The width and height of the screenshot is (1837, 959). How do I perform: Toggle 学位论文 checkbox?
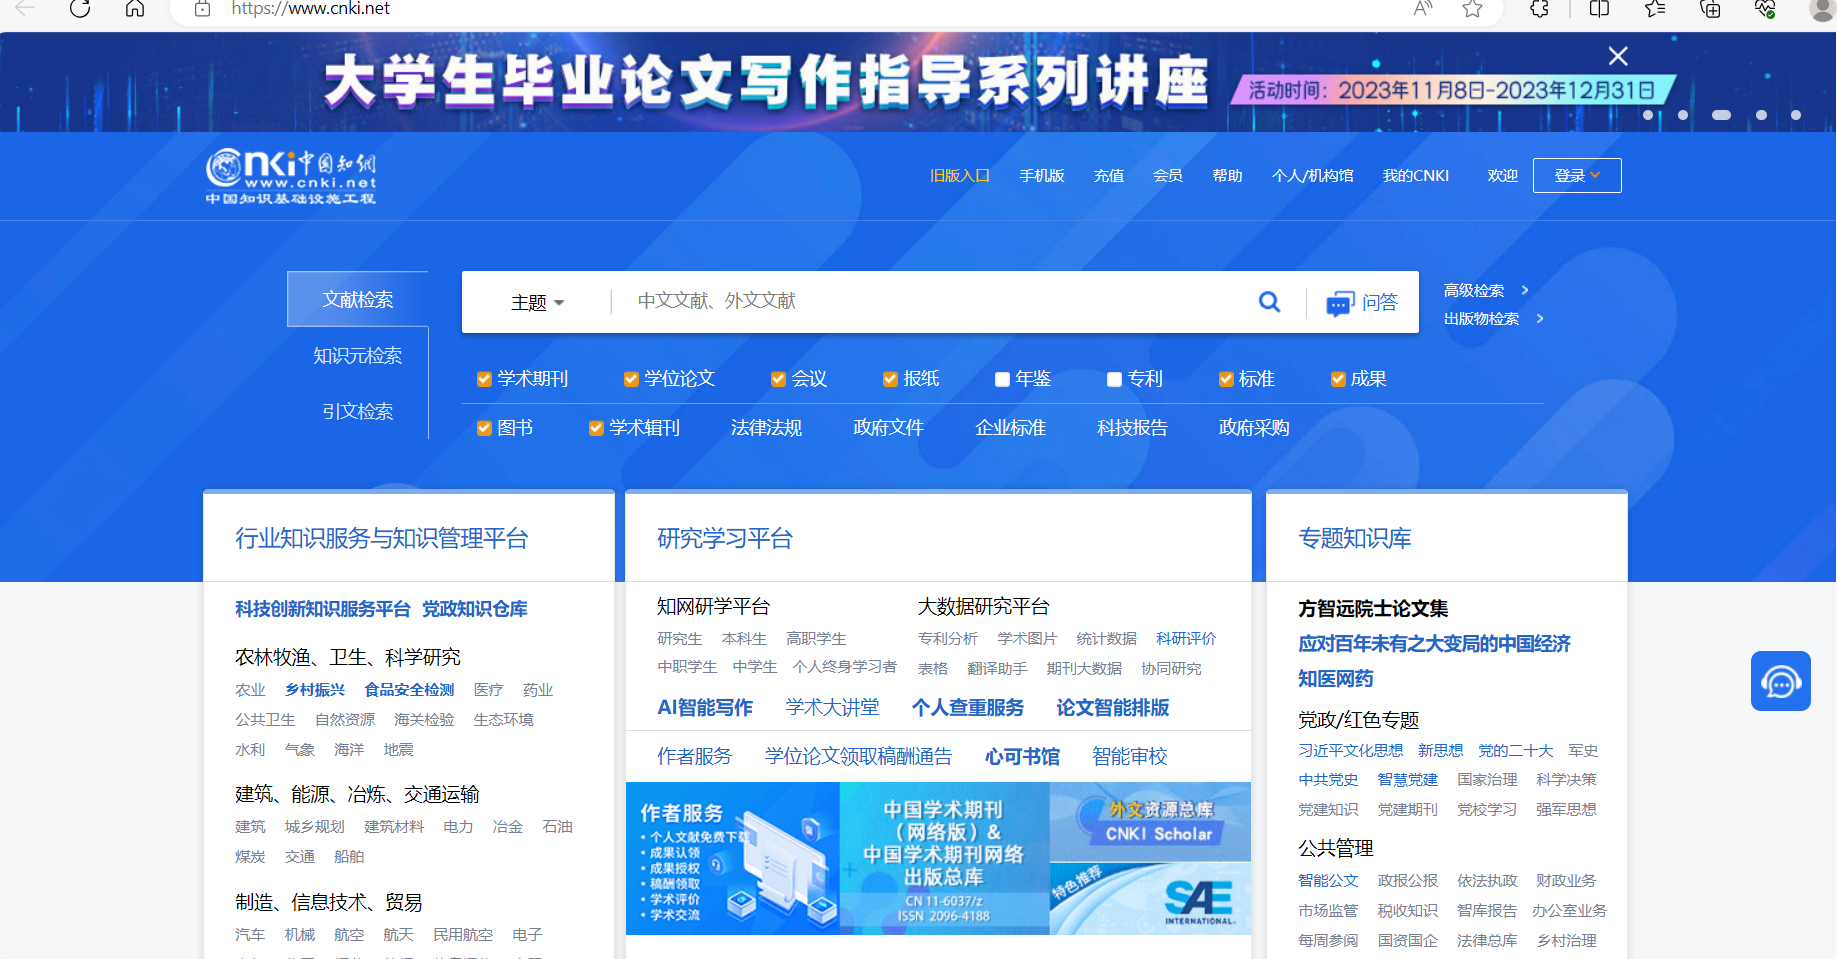[x=631, y=379]
